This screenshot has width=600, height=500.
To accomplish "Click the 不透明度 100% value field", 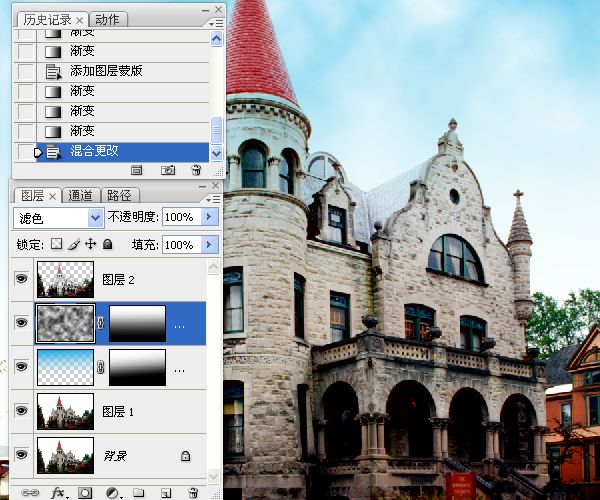I will (182, 217).
